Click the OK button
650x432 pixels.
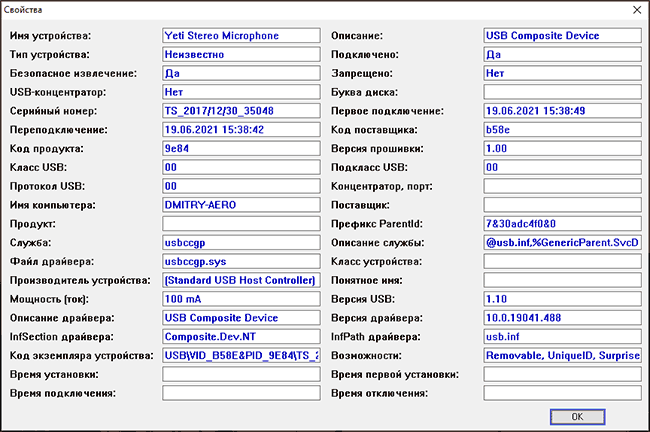point(577,417)
